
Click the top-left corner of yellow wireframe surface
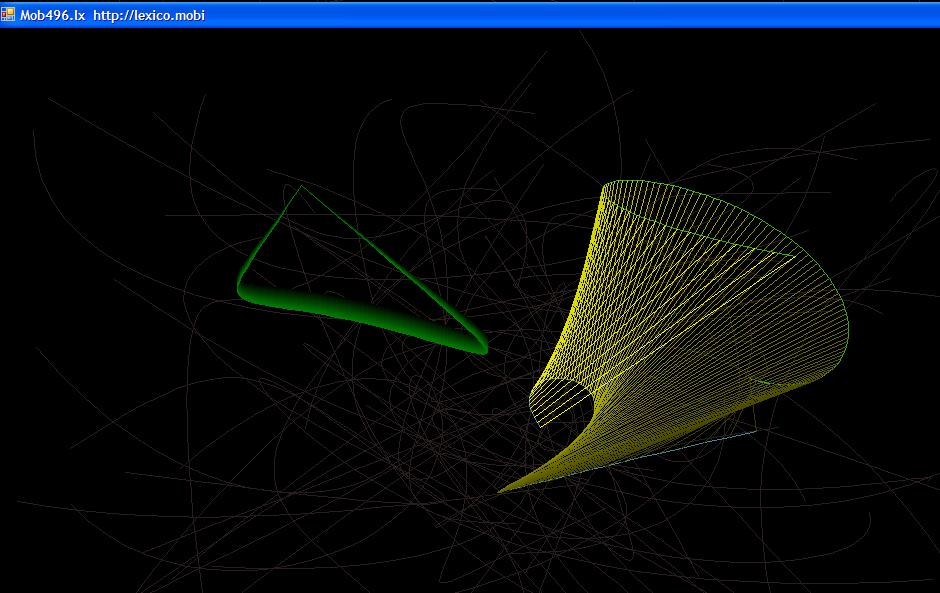[x=605, y=186]
